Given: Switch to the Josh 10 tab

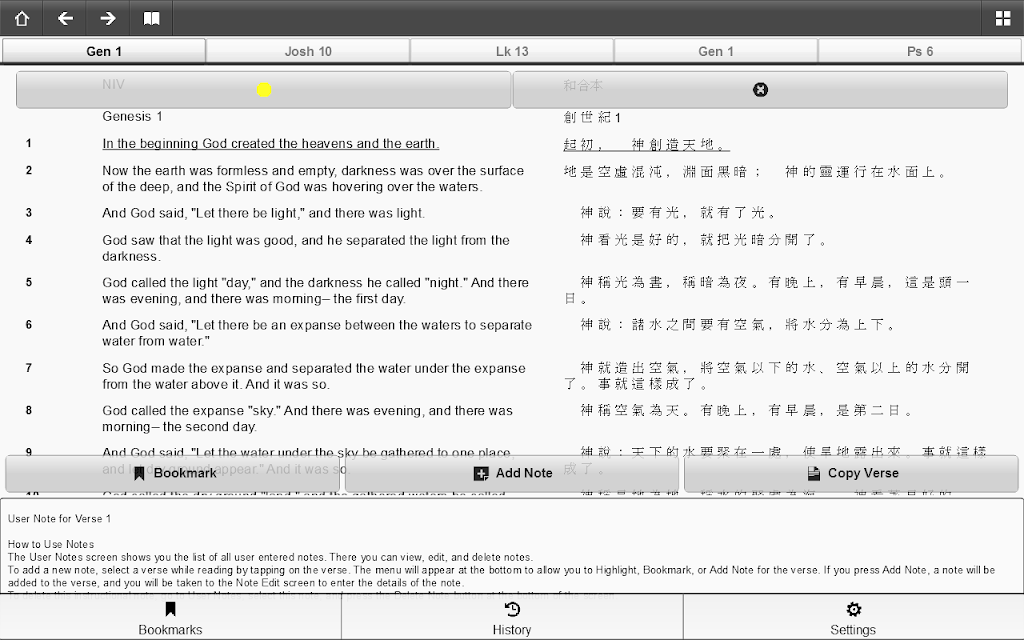Looking at the screenshot, I should (308, 51).
